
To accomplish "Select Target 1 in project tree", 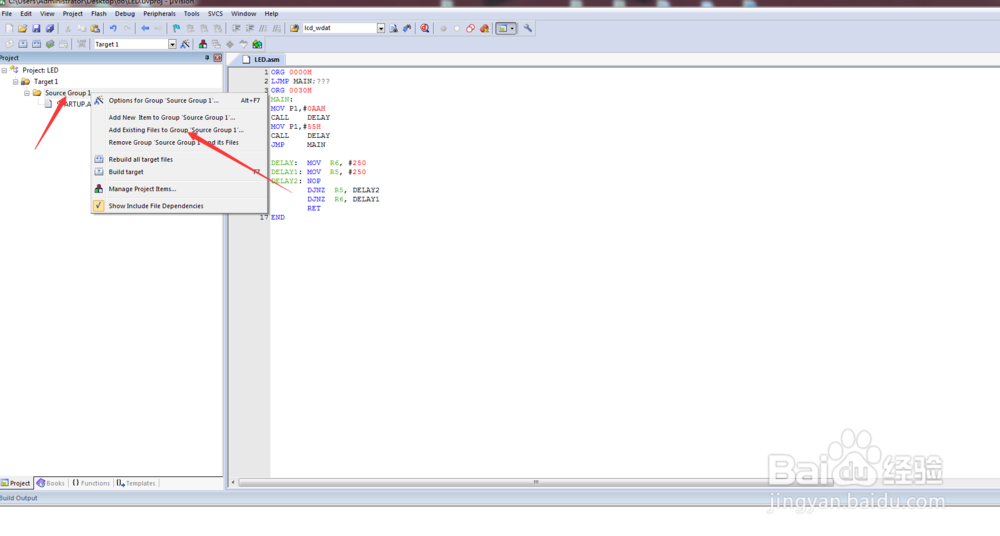I will coord(45,82).
